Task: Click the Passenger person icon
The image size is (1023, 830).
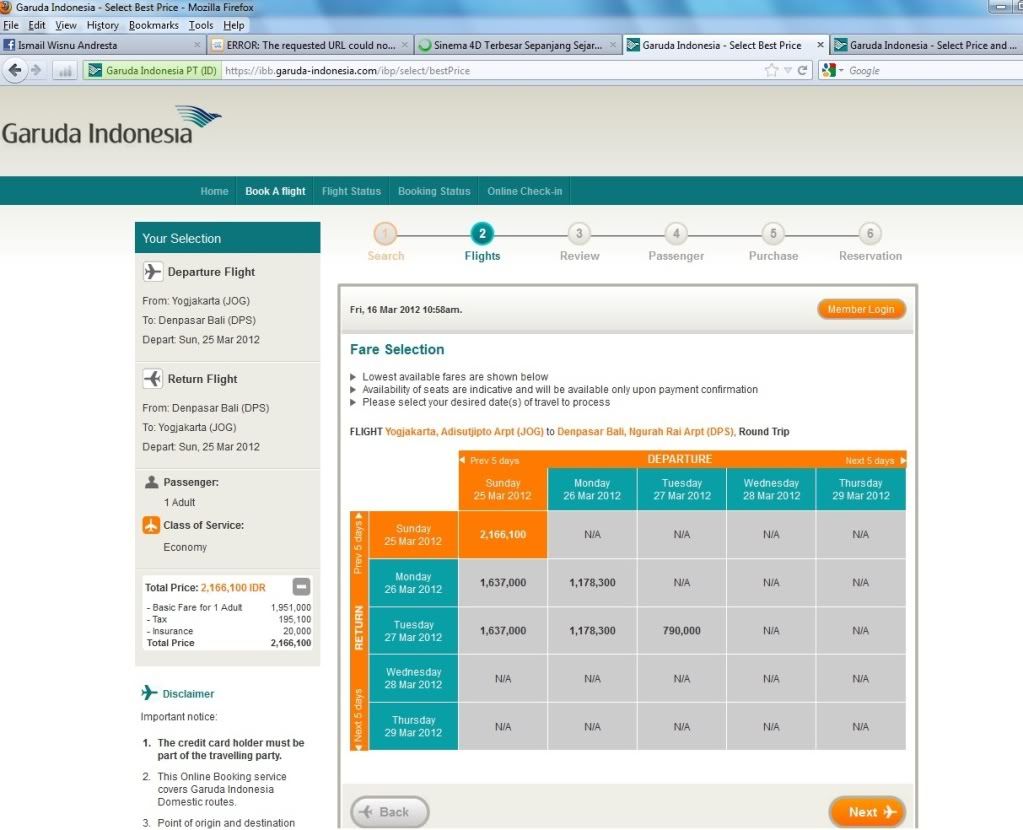Action: tap(151, 482)
